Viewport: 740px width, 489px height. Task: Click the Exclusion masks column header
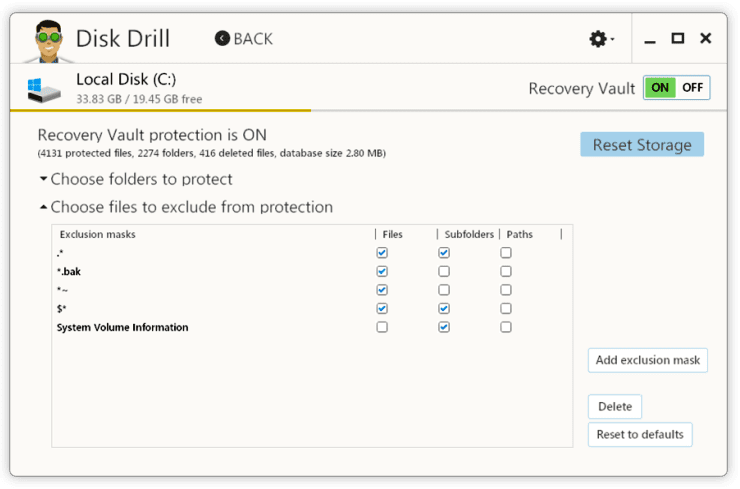[x=97, y=235]
